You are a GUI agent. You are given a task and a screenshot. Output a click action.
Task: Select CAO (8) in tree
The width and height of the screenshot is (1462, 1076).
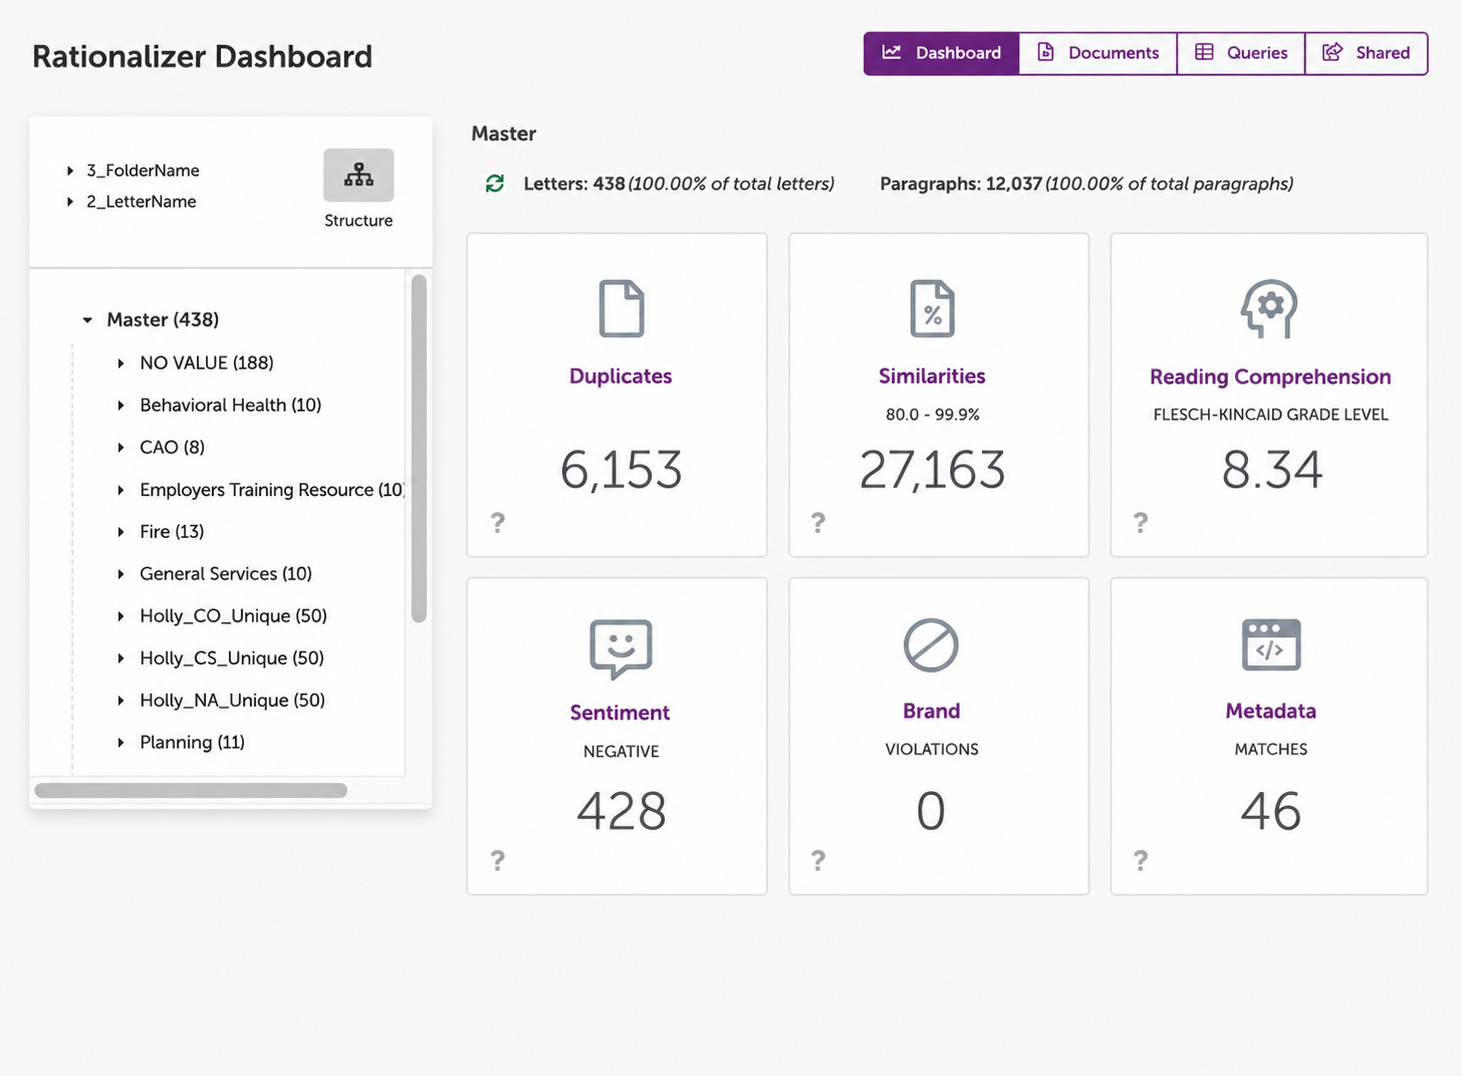tap(172, 447)
